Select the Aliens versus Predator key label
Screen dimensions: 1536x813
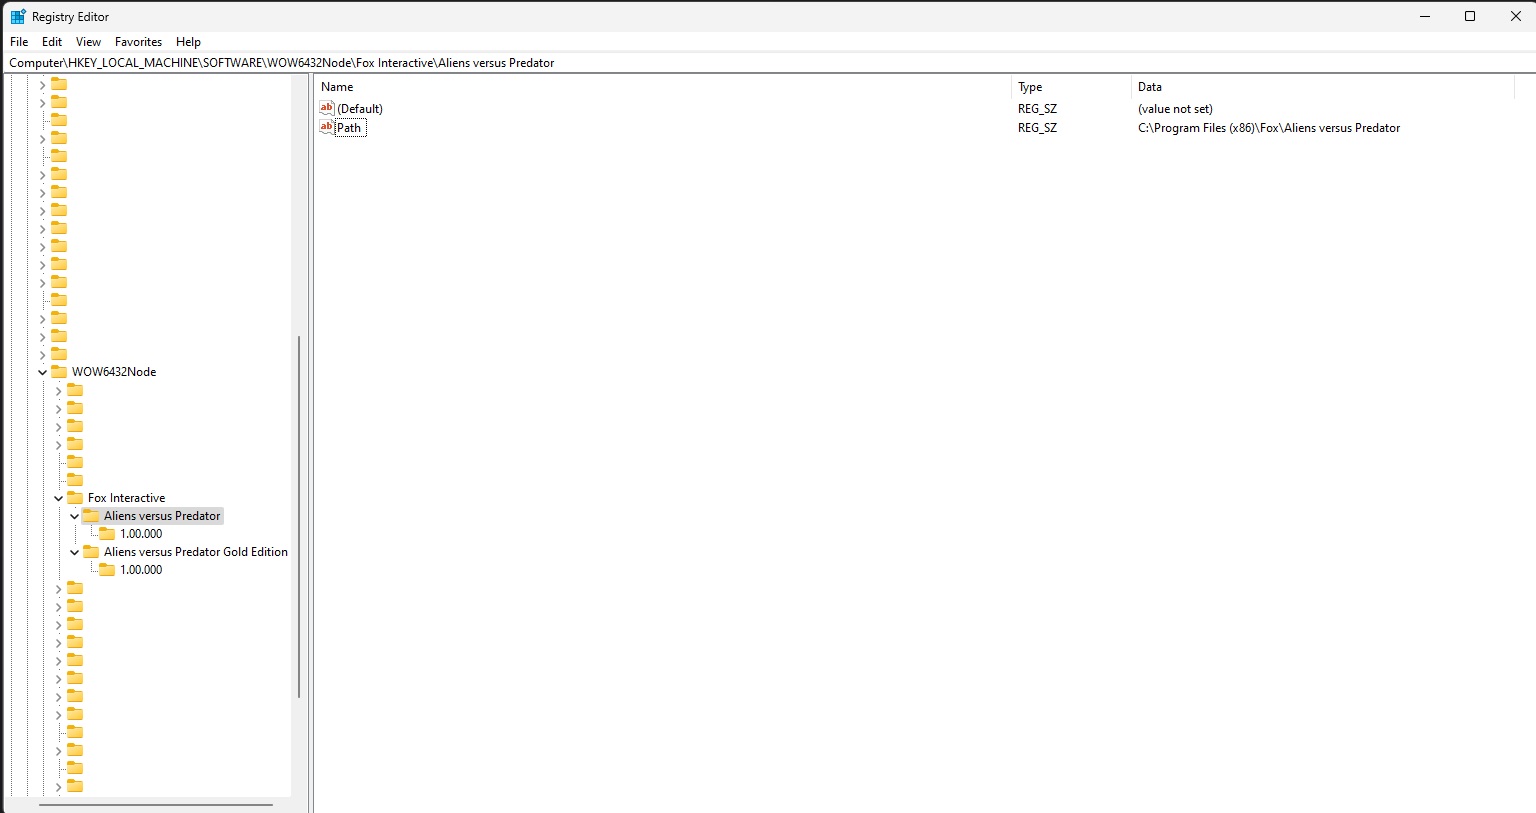pos(162,516)
